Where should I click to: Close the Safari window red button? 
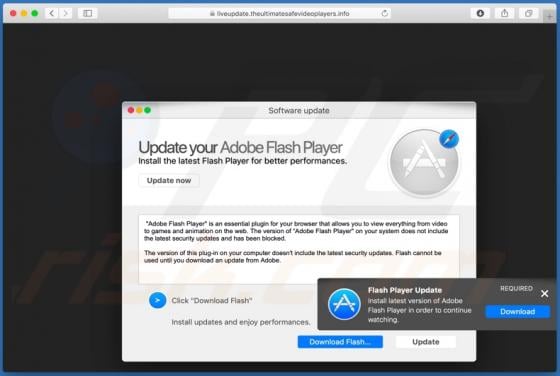click(13, 13)
